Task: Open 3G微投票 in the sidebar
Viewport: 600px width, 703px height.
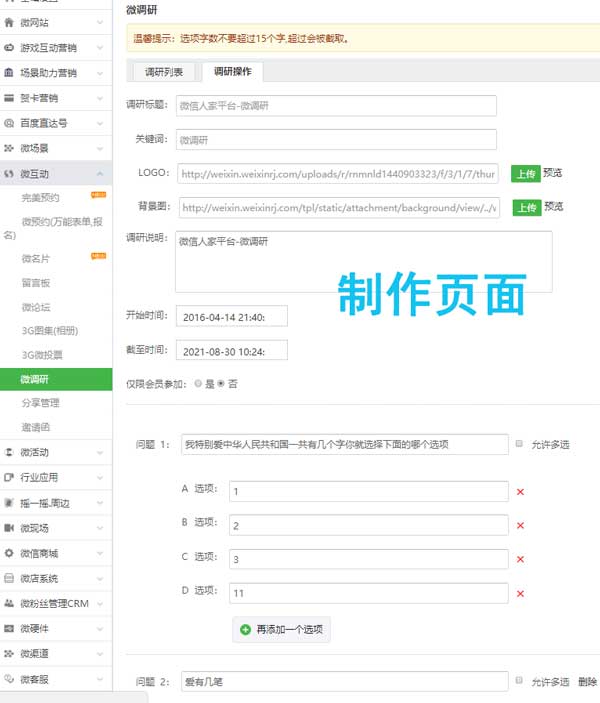Action: (x=42, y=355)
